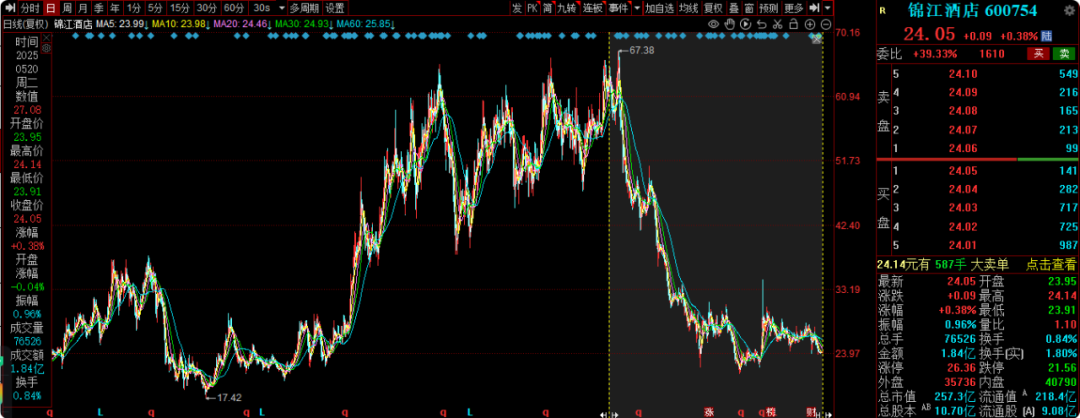The height and width of the screenshot is (418, 1080).
Task: Click the red 买 buy button
Action: [x=1037, y=54]
